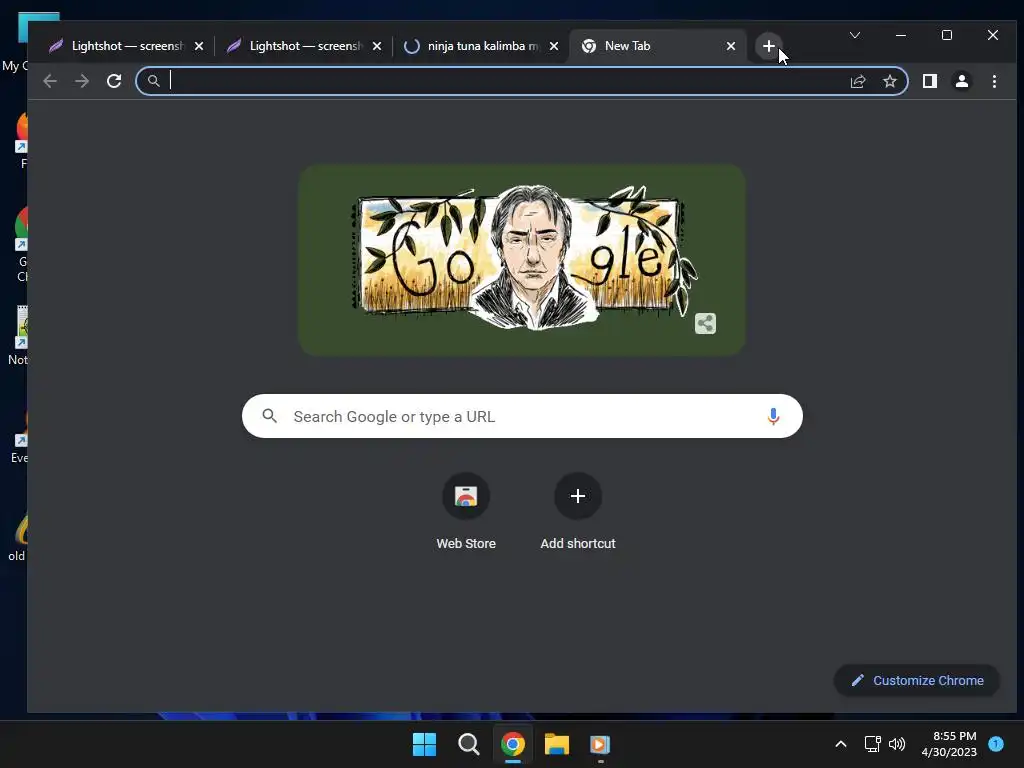Open the volume tray icon

pyautogui.click(x=897, y=744)
